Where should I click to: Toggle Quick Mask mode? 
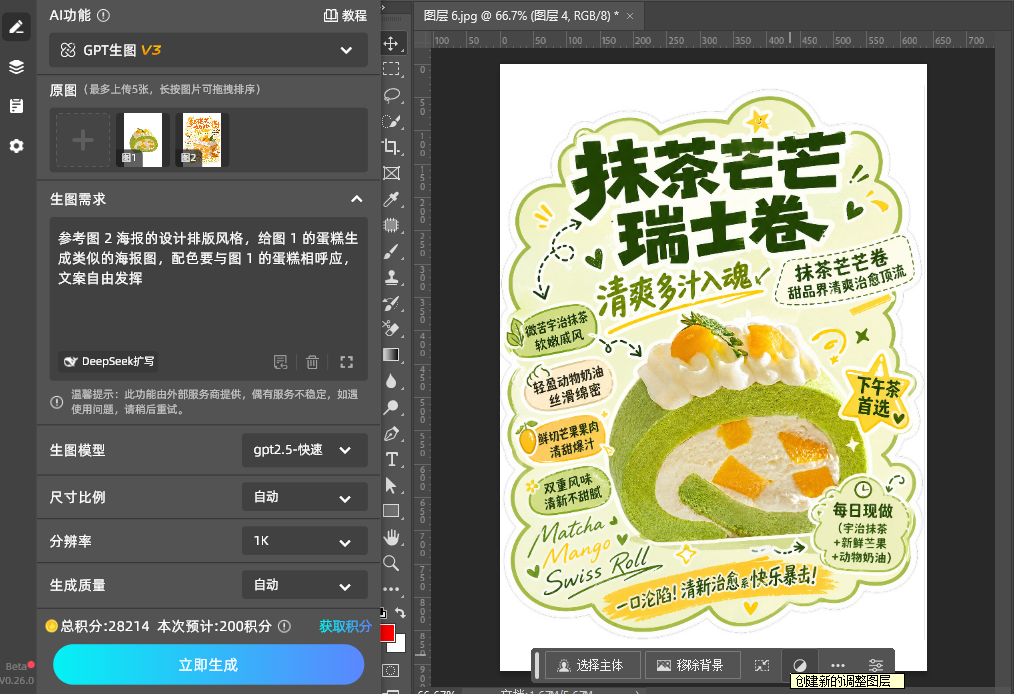[x=391, y=671]
